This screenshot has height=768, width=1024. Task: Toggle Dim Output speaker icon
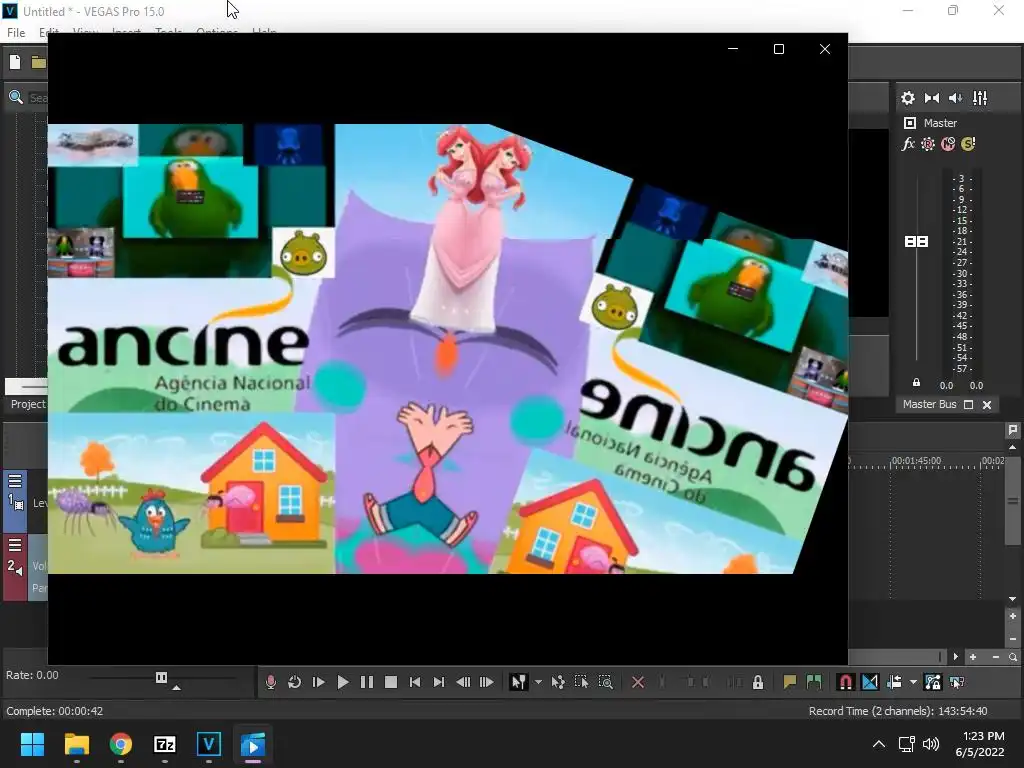tap(955, 98)
